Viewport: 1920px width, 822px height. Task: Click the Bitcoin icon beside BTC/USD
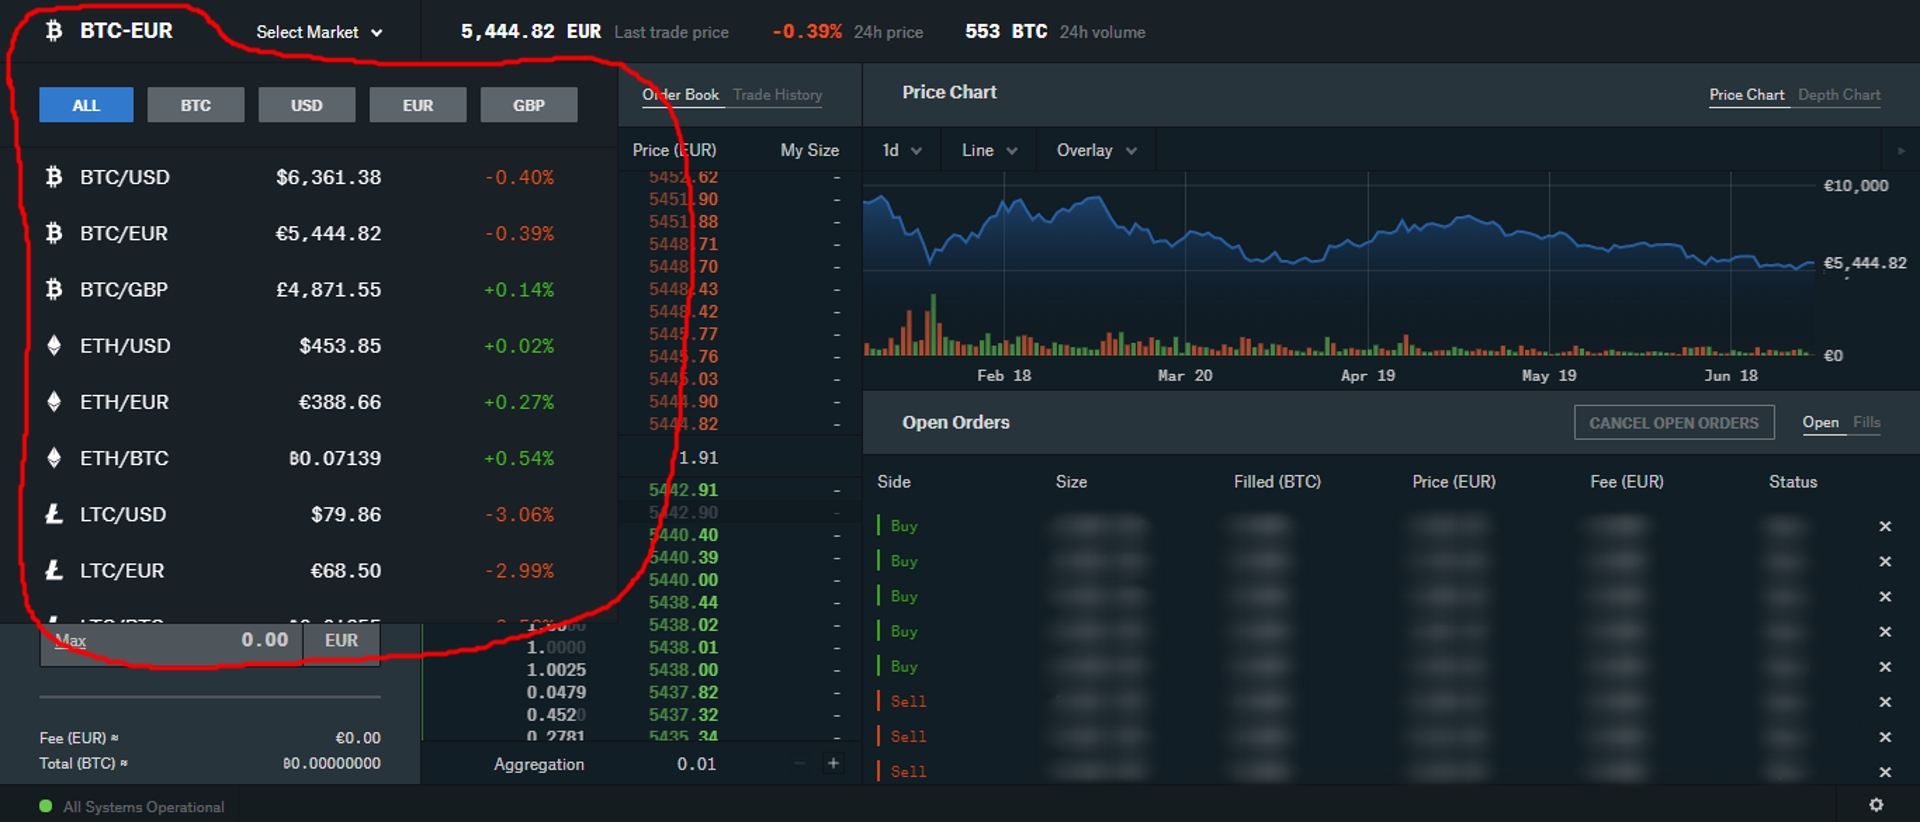coord(54,177)
